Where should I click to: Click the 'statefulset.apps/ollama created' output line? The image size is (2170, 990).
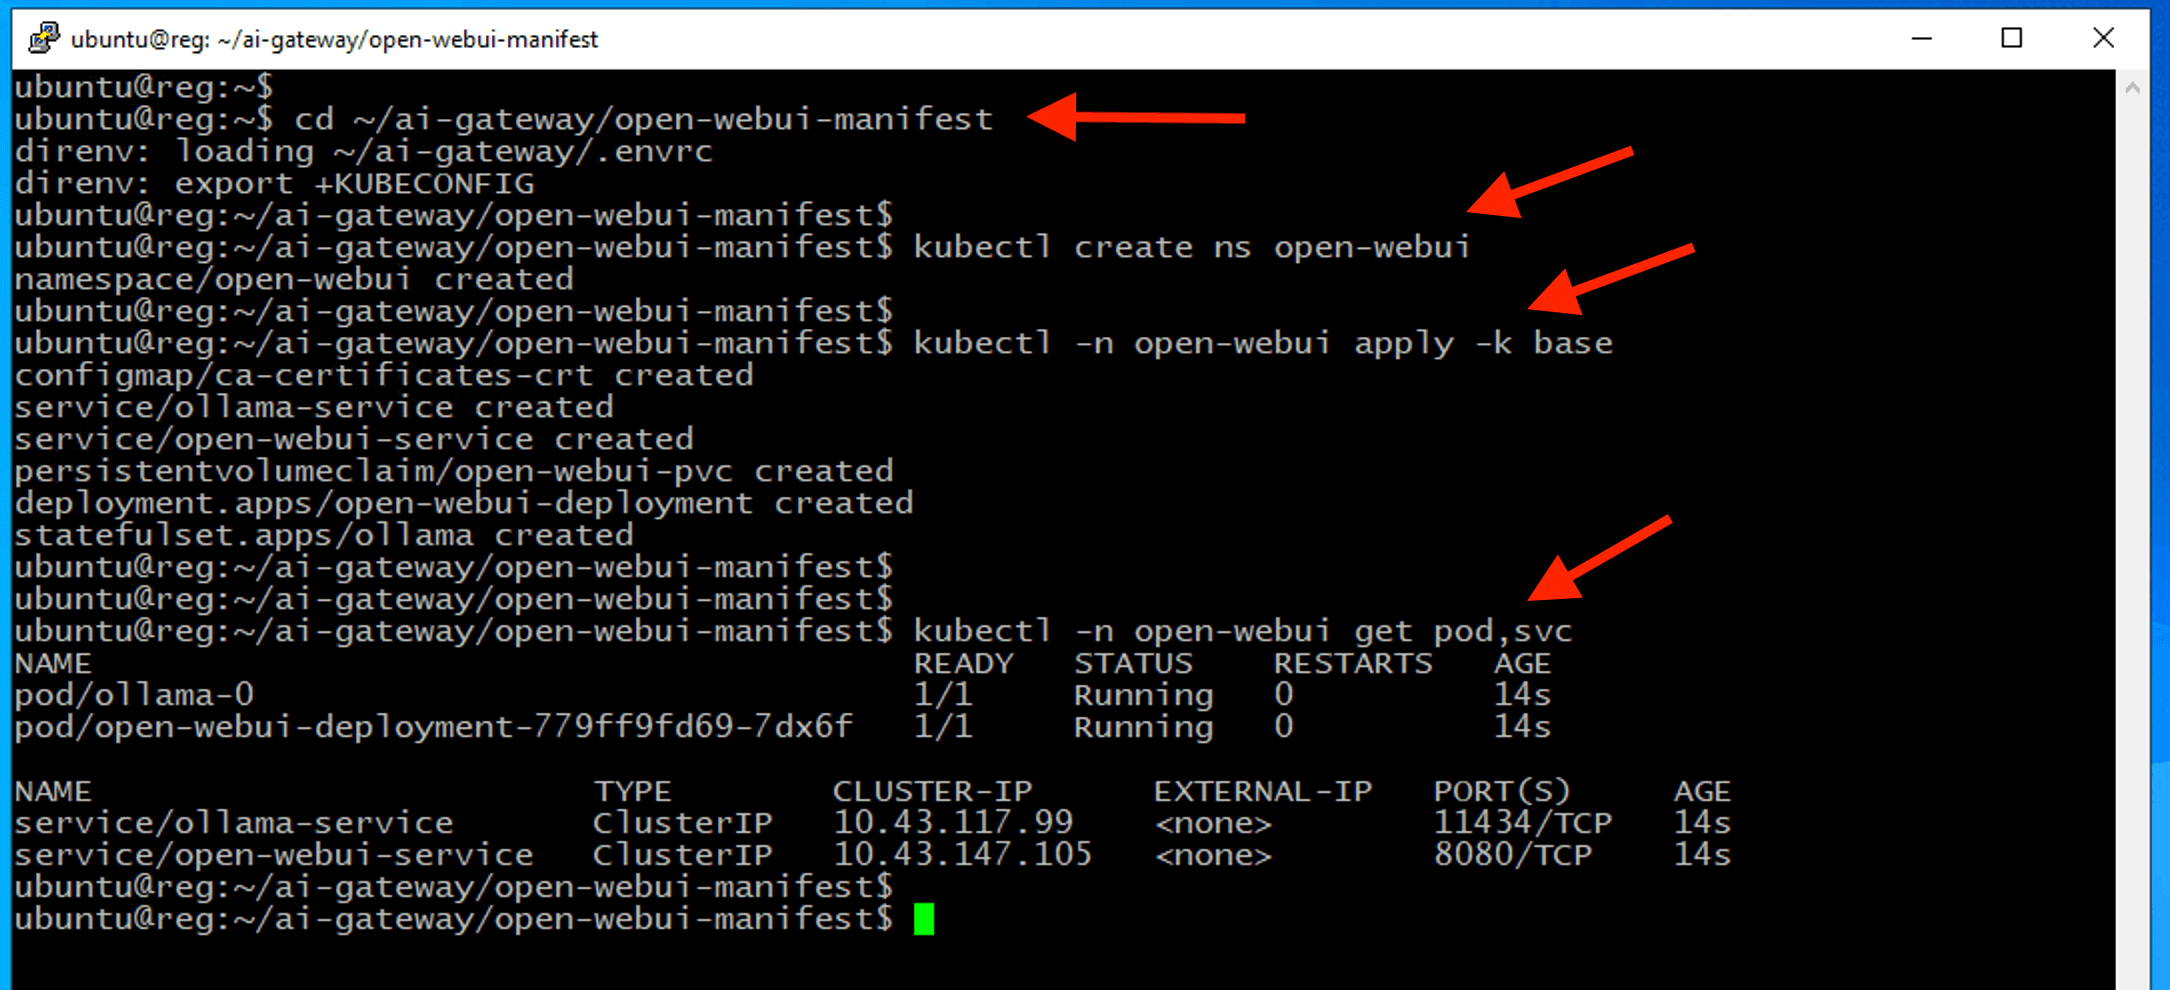323,535
